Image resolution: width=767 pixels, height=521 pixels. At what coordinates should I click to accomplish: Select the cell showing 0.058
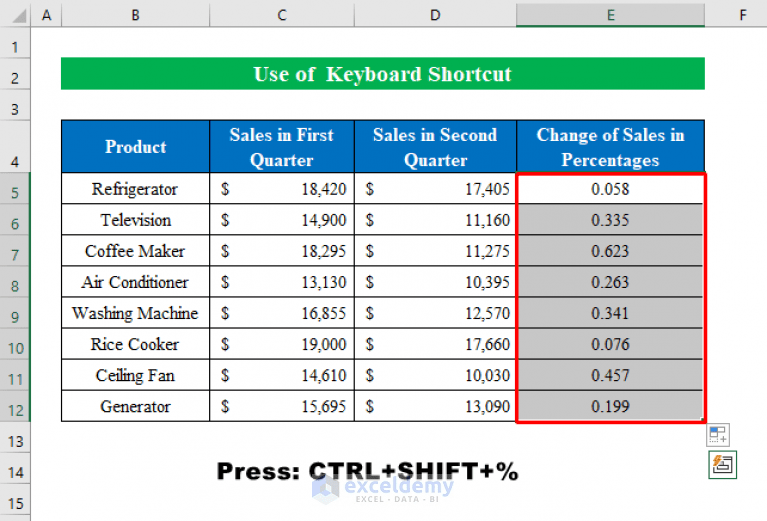pyautogui.click(x=610, y=188)
